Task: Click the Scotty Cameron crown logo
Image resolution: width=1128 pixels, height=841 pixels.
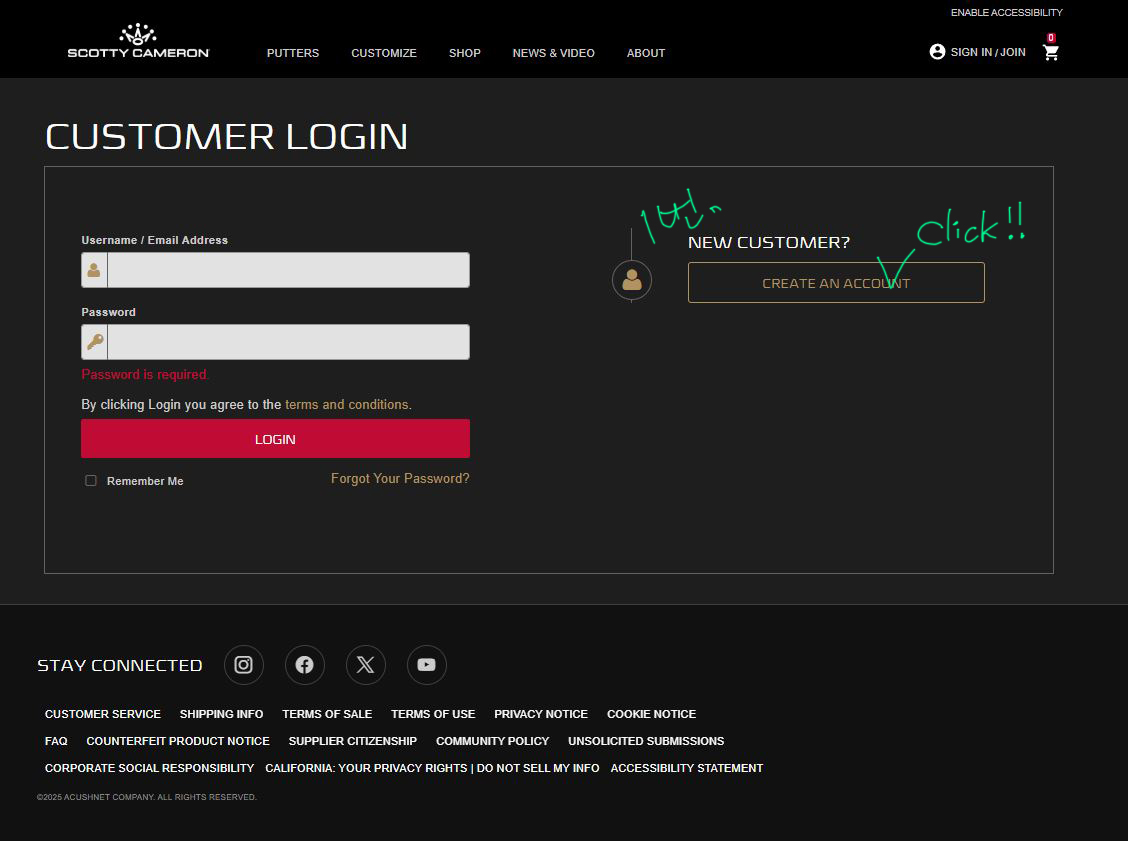Action: click(x=137, y=41)
